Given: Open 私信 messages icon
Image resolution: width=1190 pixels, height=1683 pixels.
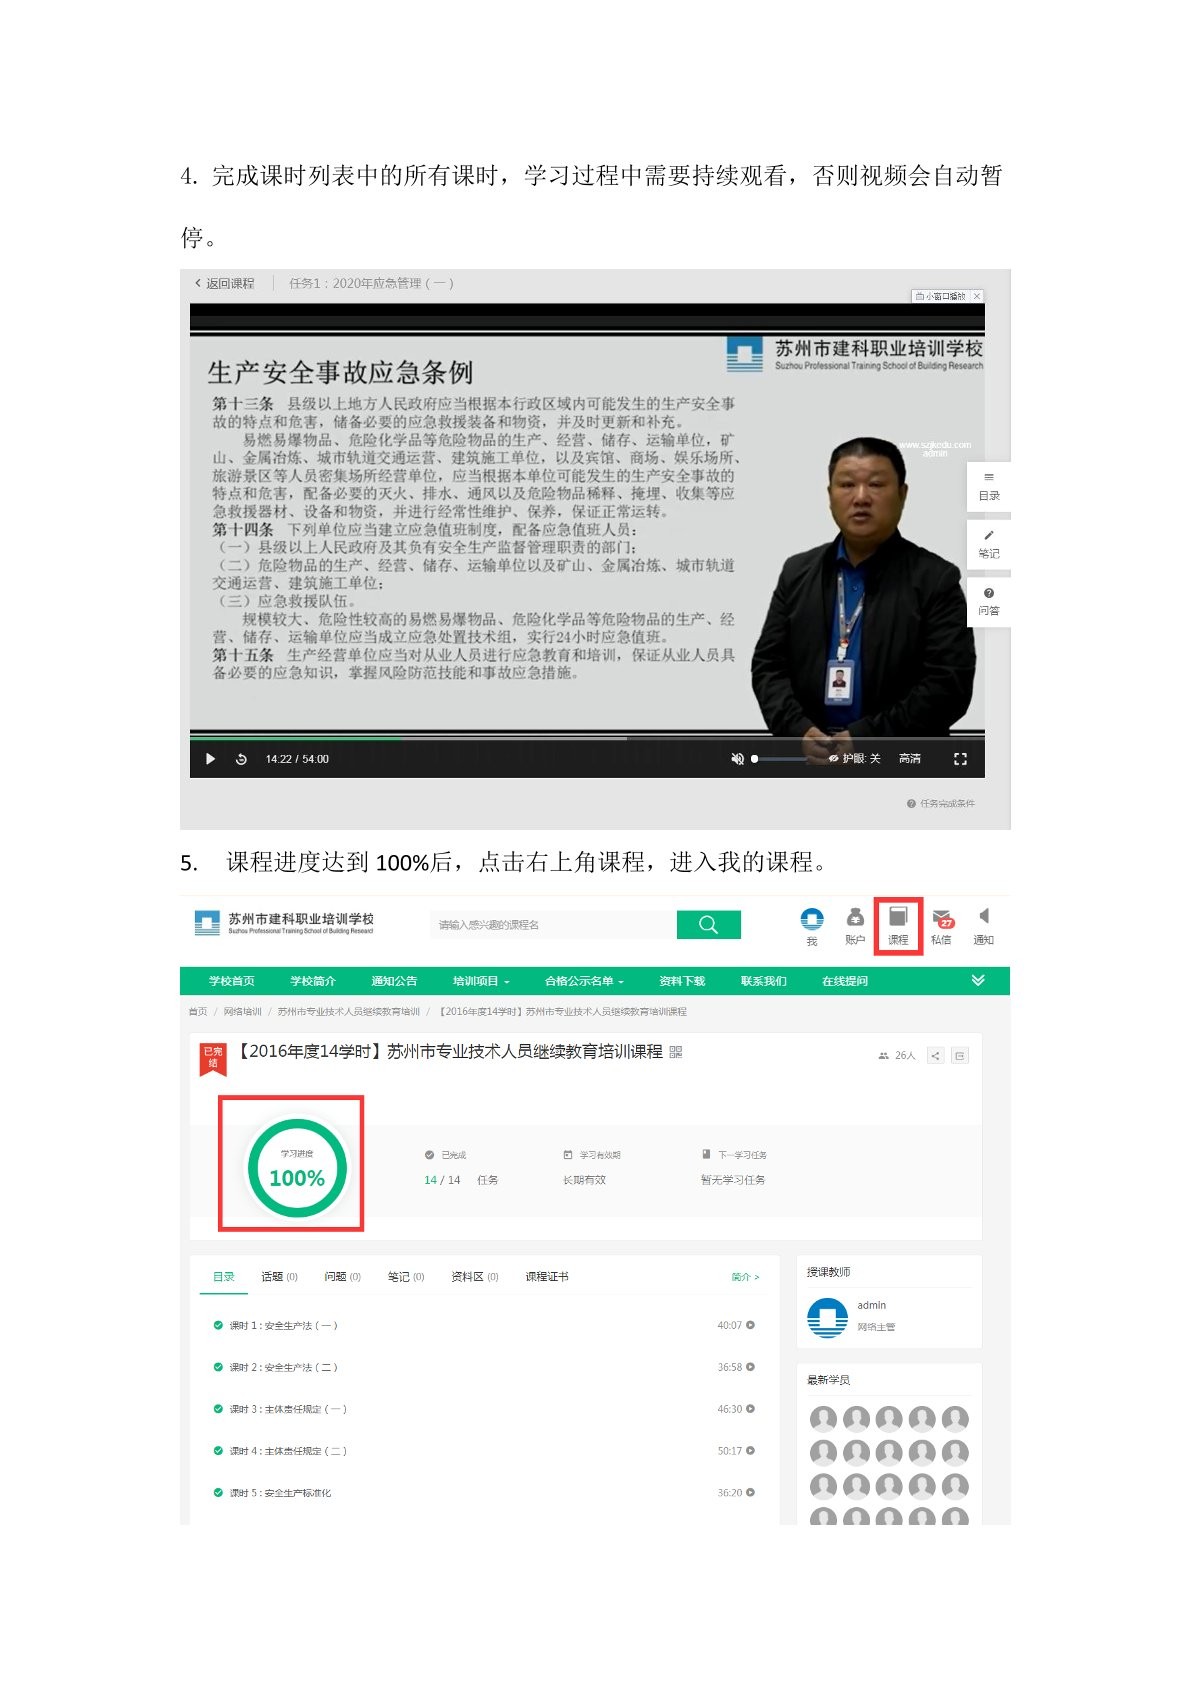Looking at the screenshot, I should click(941, 926).
